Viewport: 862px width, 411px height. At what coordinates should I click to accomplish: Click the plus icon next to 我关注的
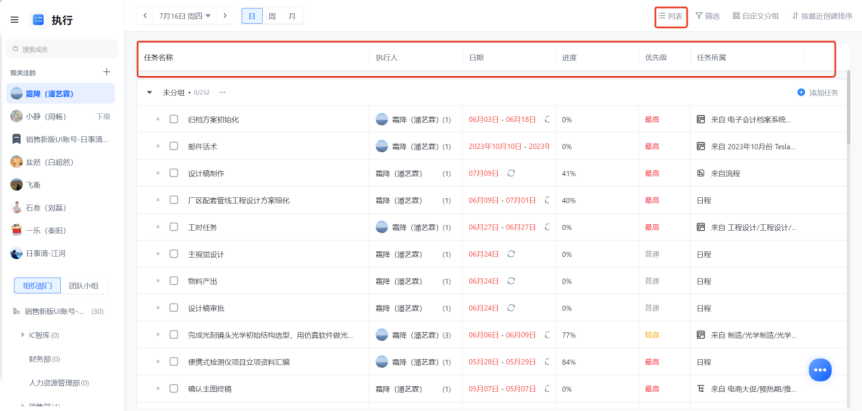click(x=107, y=72)
